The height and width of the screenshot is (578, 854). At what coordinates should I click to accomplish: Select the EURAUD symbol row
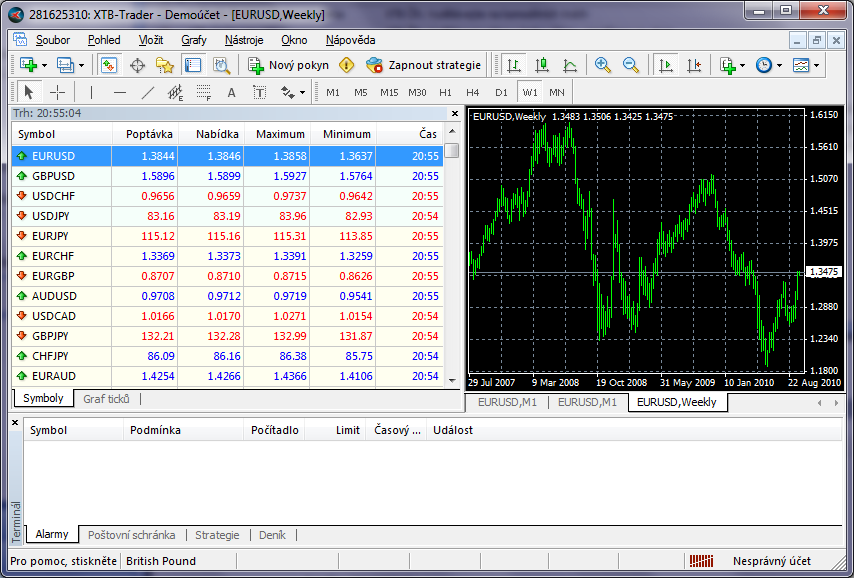pos(228,376)
